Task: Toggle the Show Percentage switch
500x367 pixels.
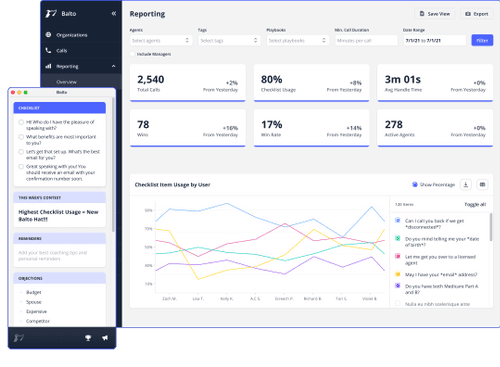Action: pos(415,184)
